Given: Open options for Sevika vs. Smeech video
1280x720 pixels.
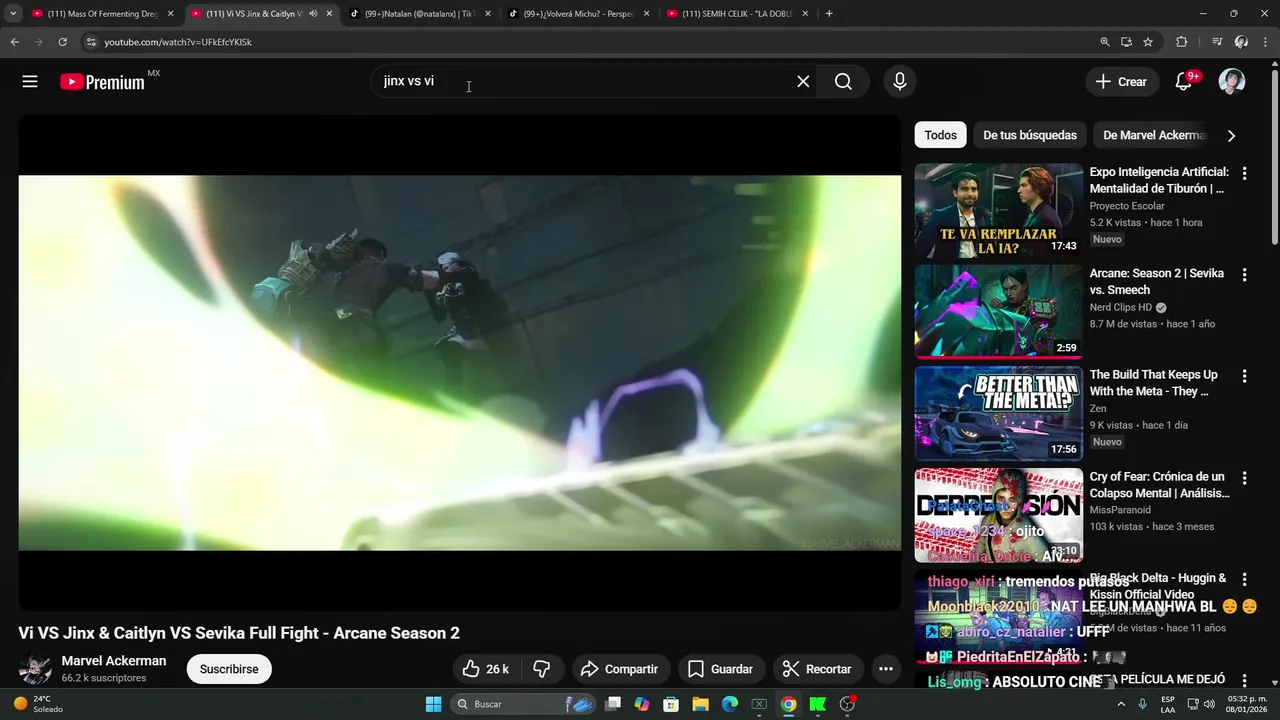Looking at the screenshot, I should point(1244,274).
